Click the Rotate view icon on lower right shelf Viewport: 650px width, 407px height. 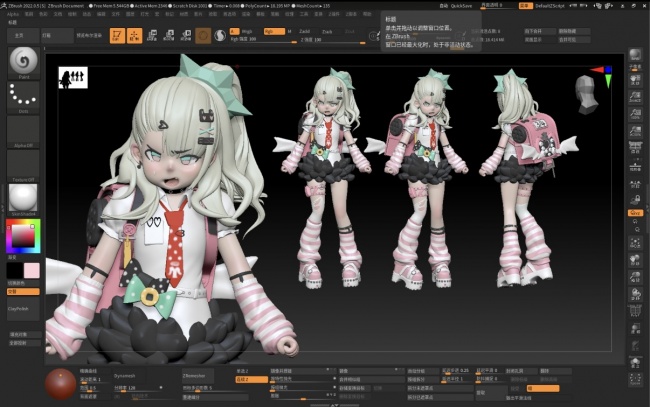[x=635, y=294]
